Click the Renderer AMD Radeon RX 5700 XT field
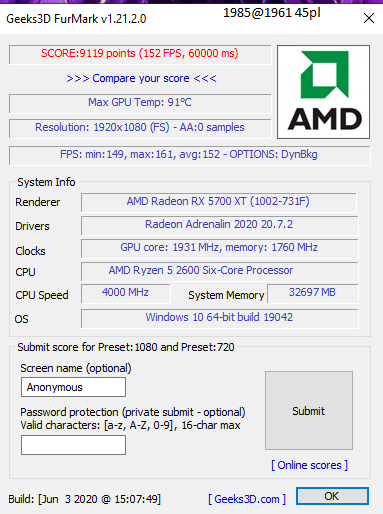Screen dimensions: 383x514 pos(219,202)
